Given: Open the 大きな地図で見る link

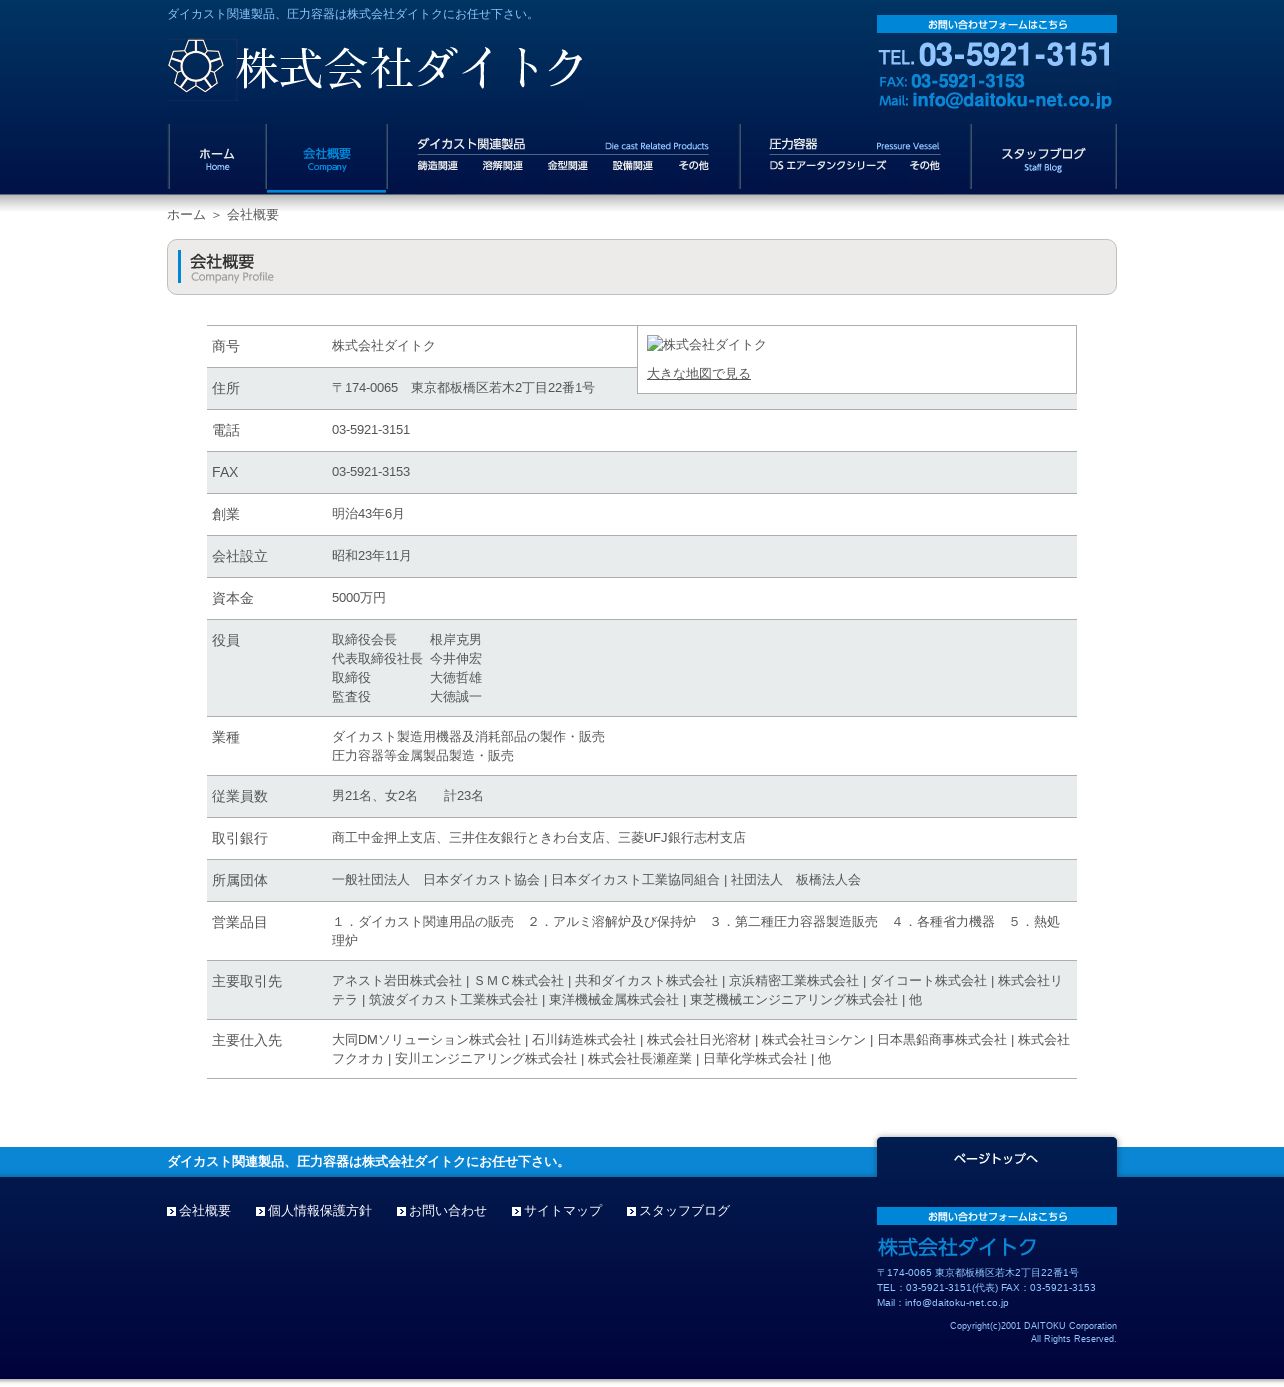Looking at the screenshot, I should coord(699,373).
